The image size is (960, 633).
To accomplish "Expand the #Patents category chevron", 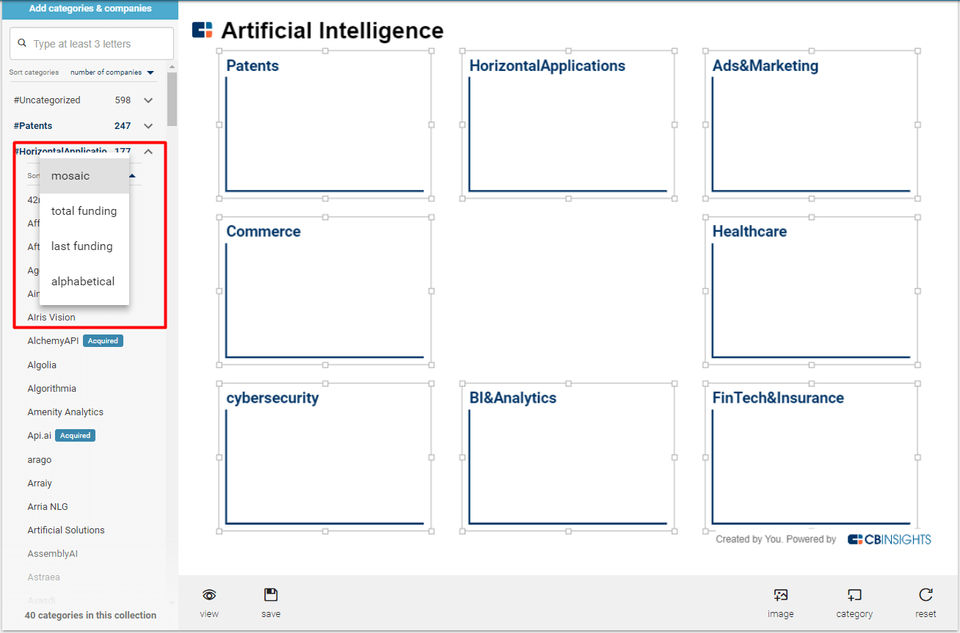I will 148,125.
